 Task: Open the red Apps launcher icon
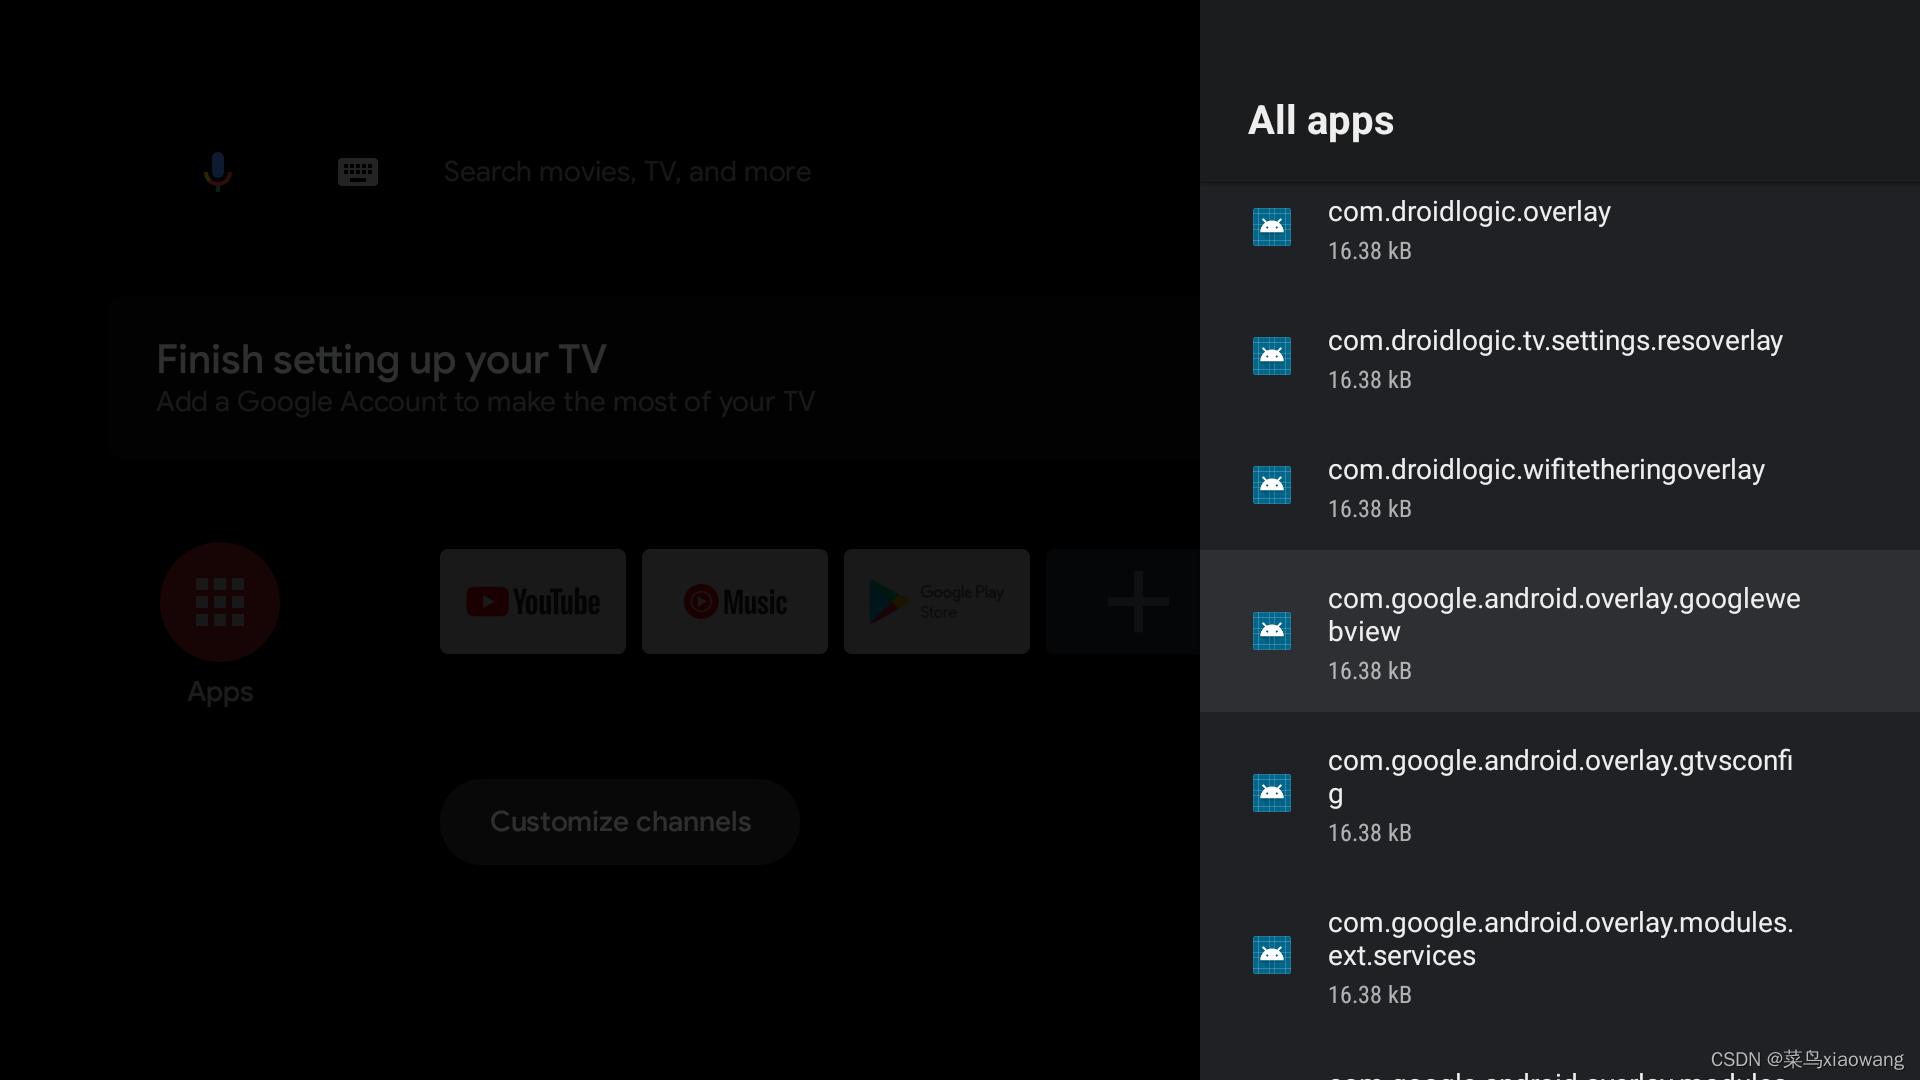(x=220, y=602)
